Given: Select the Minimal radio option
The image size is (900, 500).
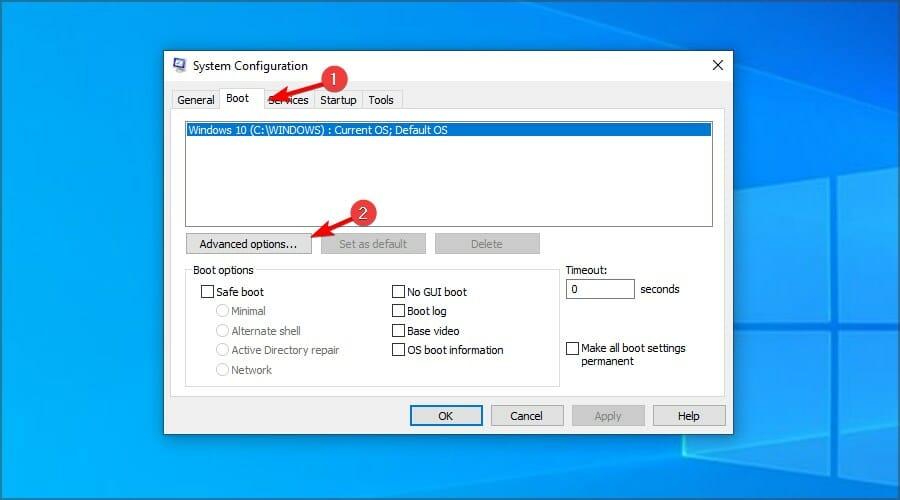Looking at the screenshot, I should [x=222, y=311].
